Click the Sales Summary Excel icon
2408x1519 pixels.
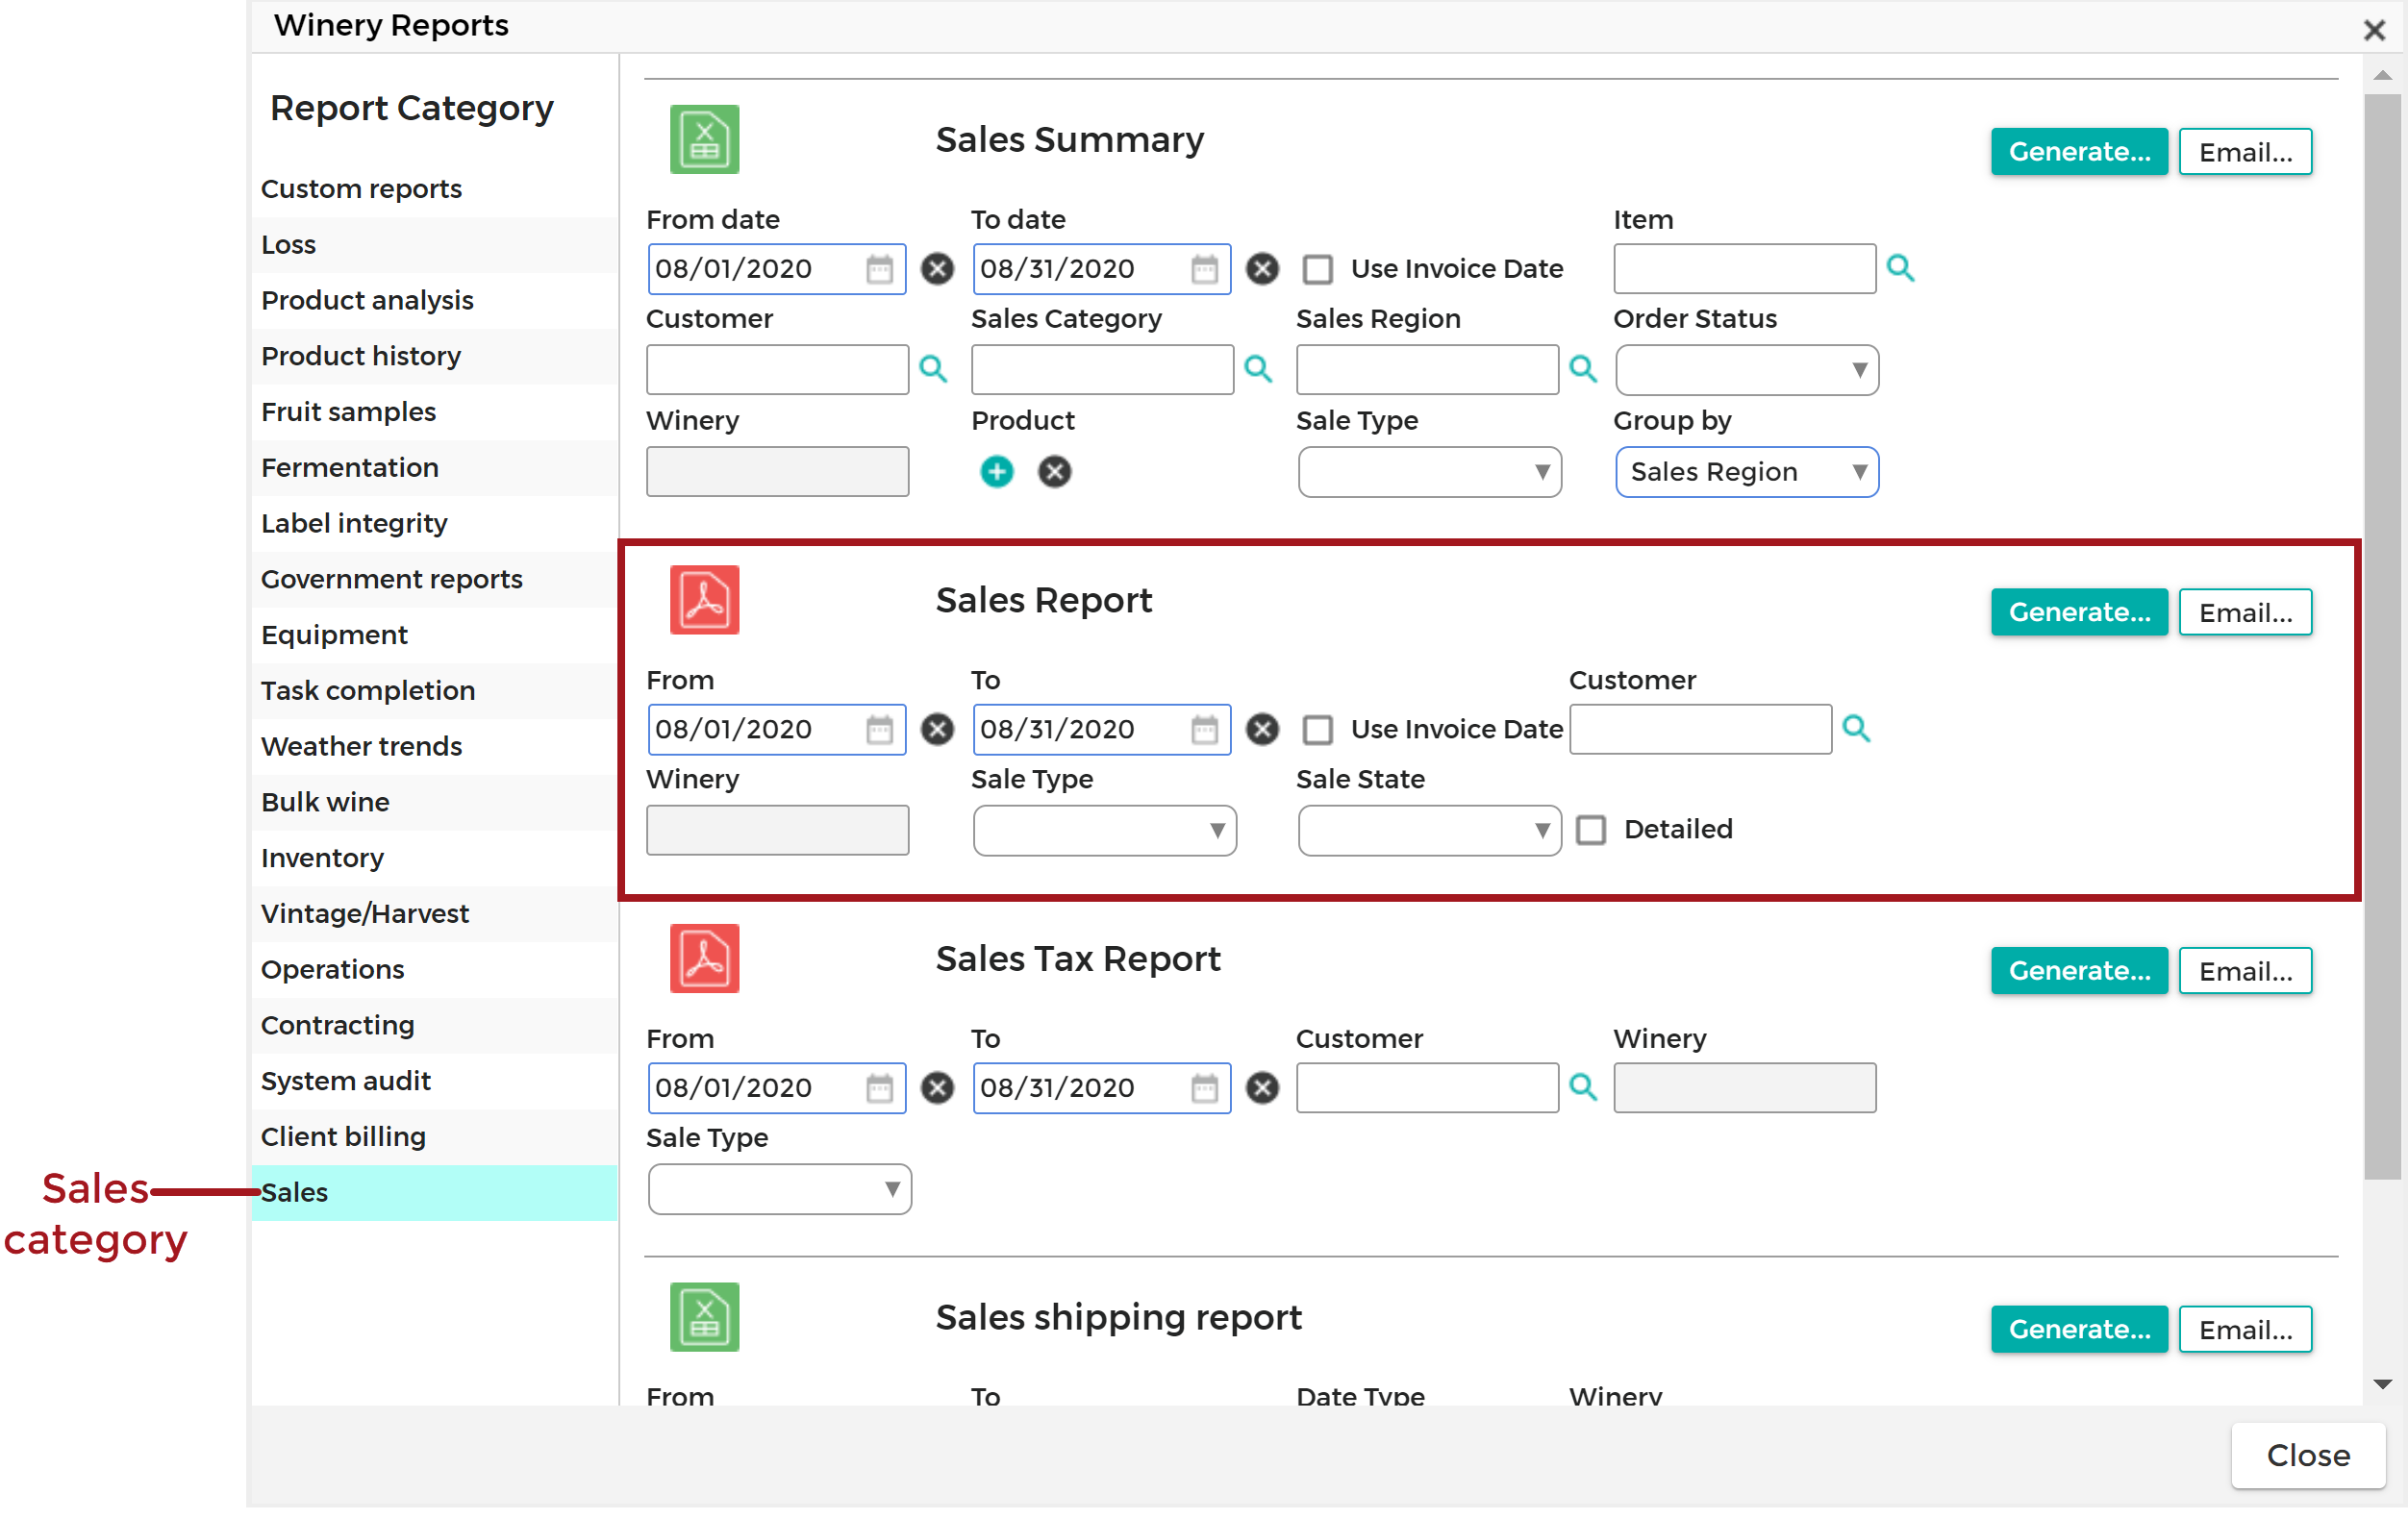pos(704,139)
